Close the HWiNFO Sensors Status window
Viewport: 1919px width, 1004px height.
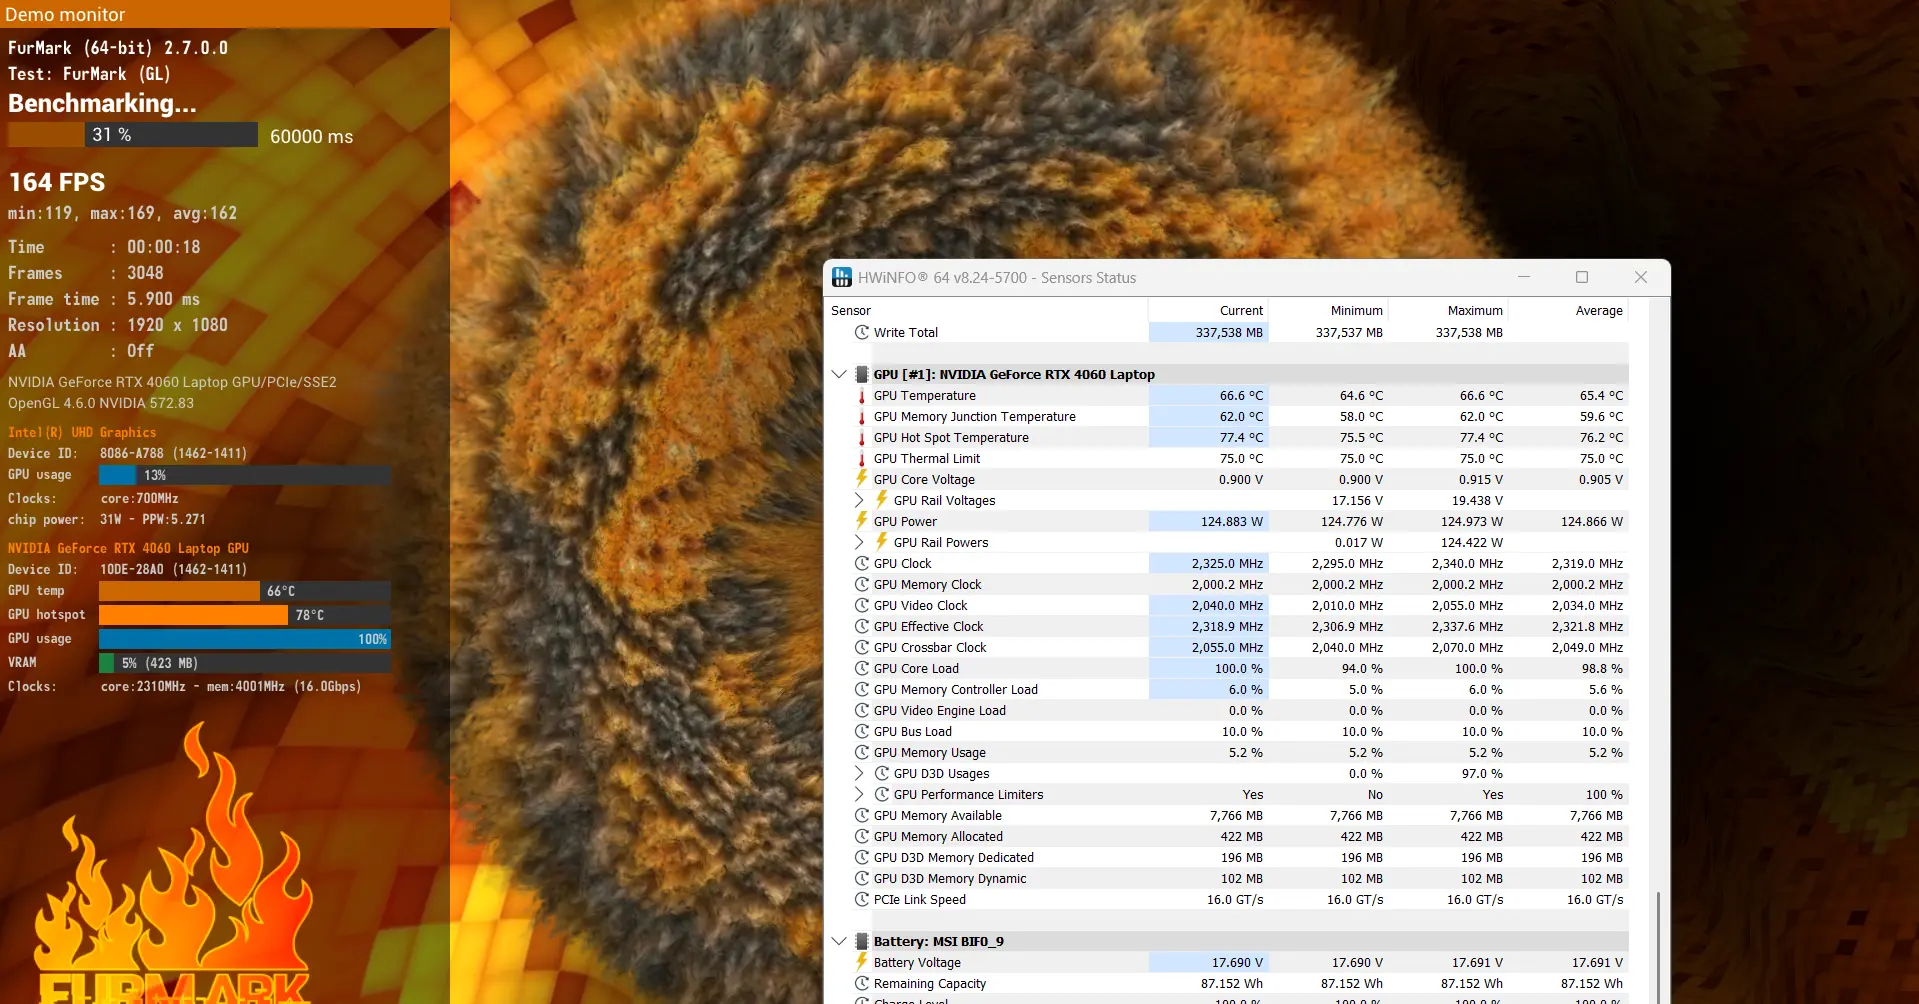point(1641,277)
